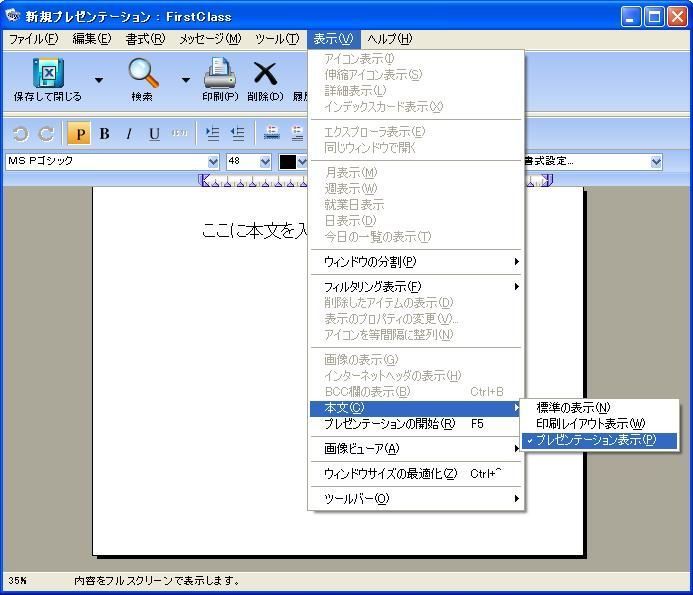Screen dimensions: 693x595
Task: Click the decrease indent icon
Action: tap(237, 134)
